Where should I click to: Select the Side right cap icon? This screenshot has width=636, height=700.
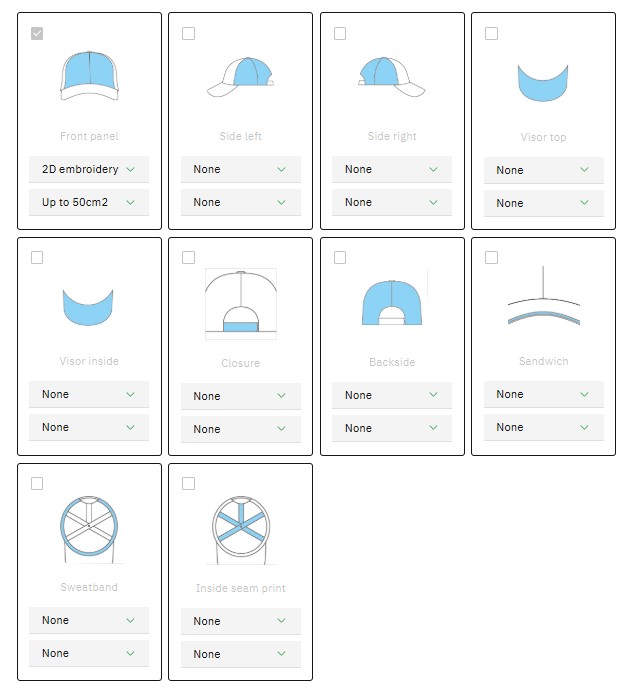392,77
